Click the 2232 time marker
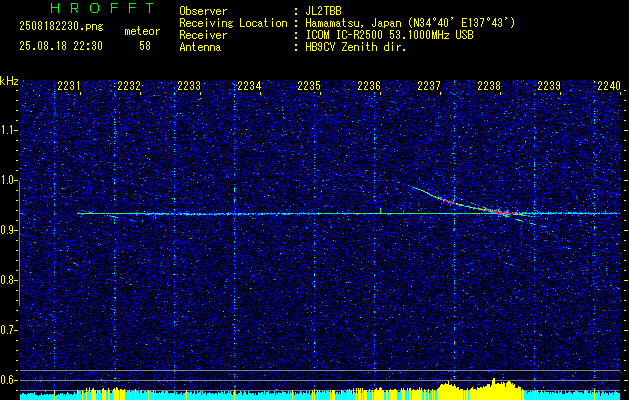629x400 pixels. (129, 86)
